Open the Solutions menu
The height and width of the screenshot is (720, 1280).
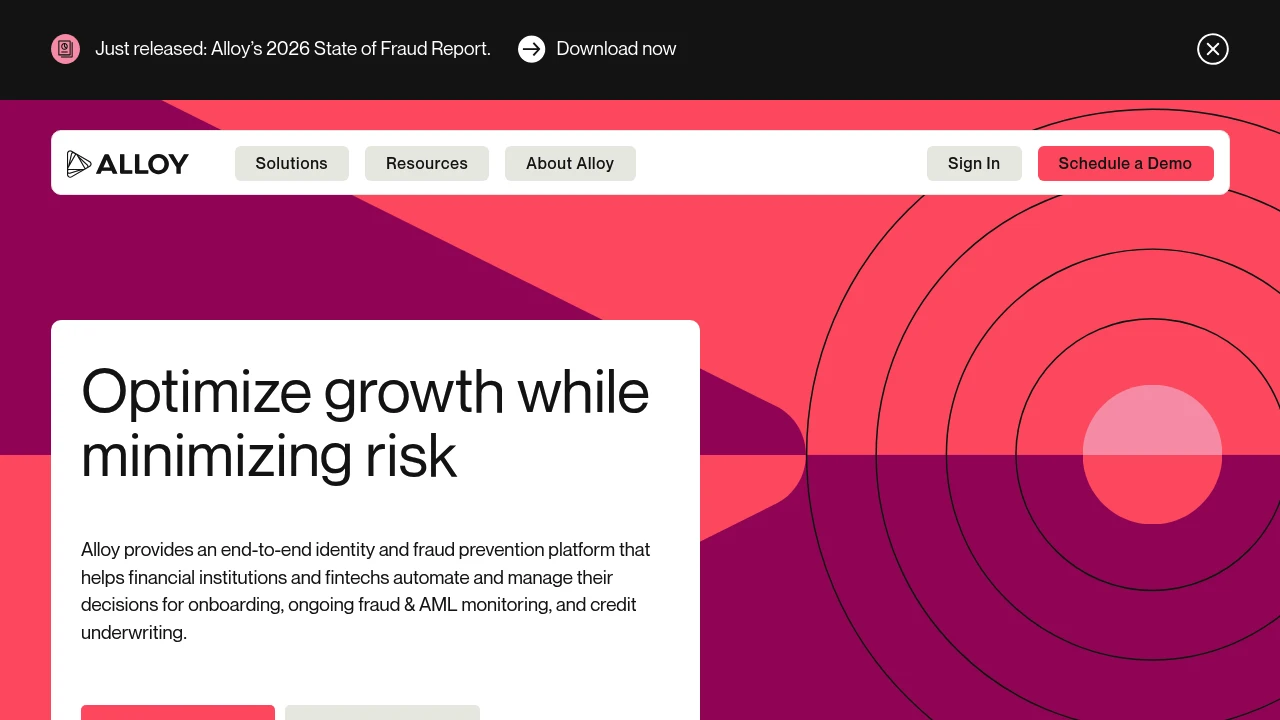(x=291, y=164)
